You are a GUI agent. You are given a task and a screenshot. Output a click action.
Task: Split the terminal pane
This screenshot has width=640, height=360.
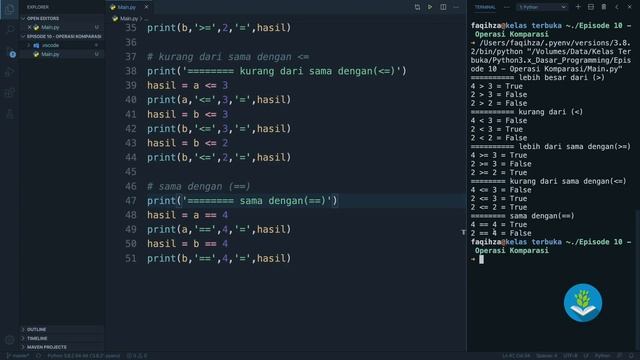591,7
